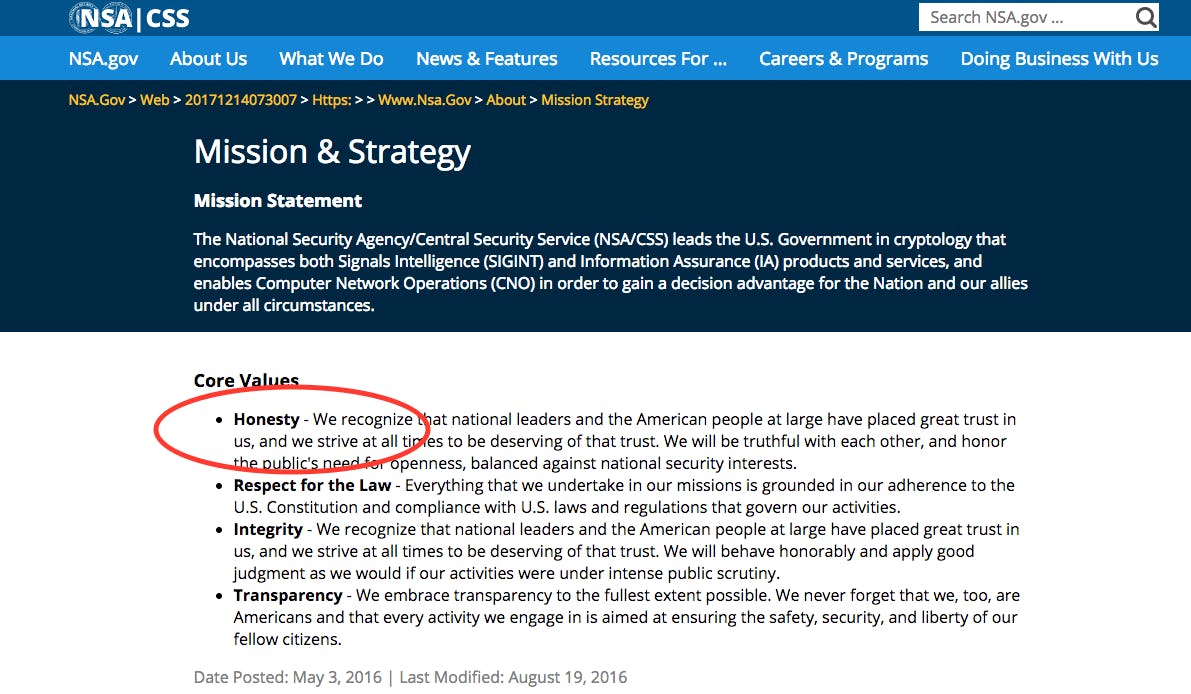Click the magnifying glass search icon

click(1145, 17)
